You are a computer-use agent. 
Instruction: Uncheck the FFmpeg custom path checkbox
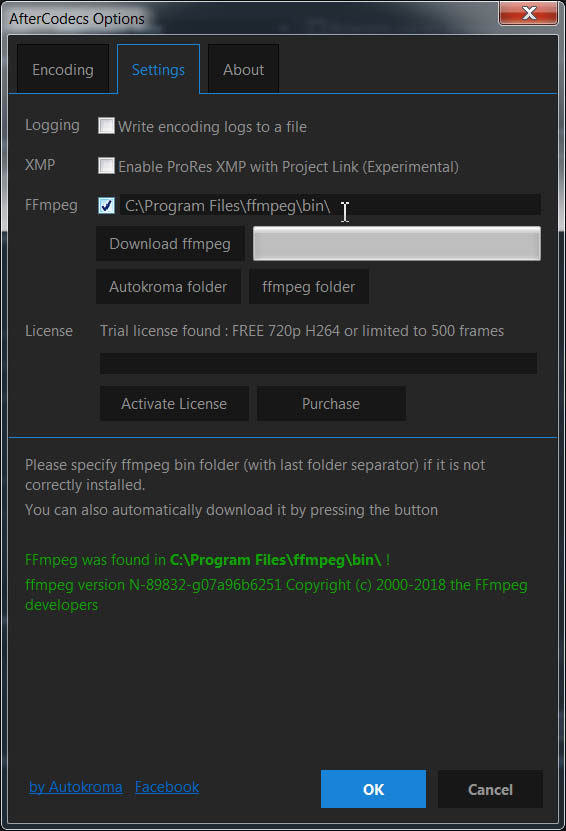tap(106, 205)
